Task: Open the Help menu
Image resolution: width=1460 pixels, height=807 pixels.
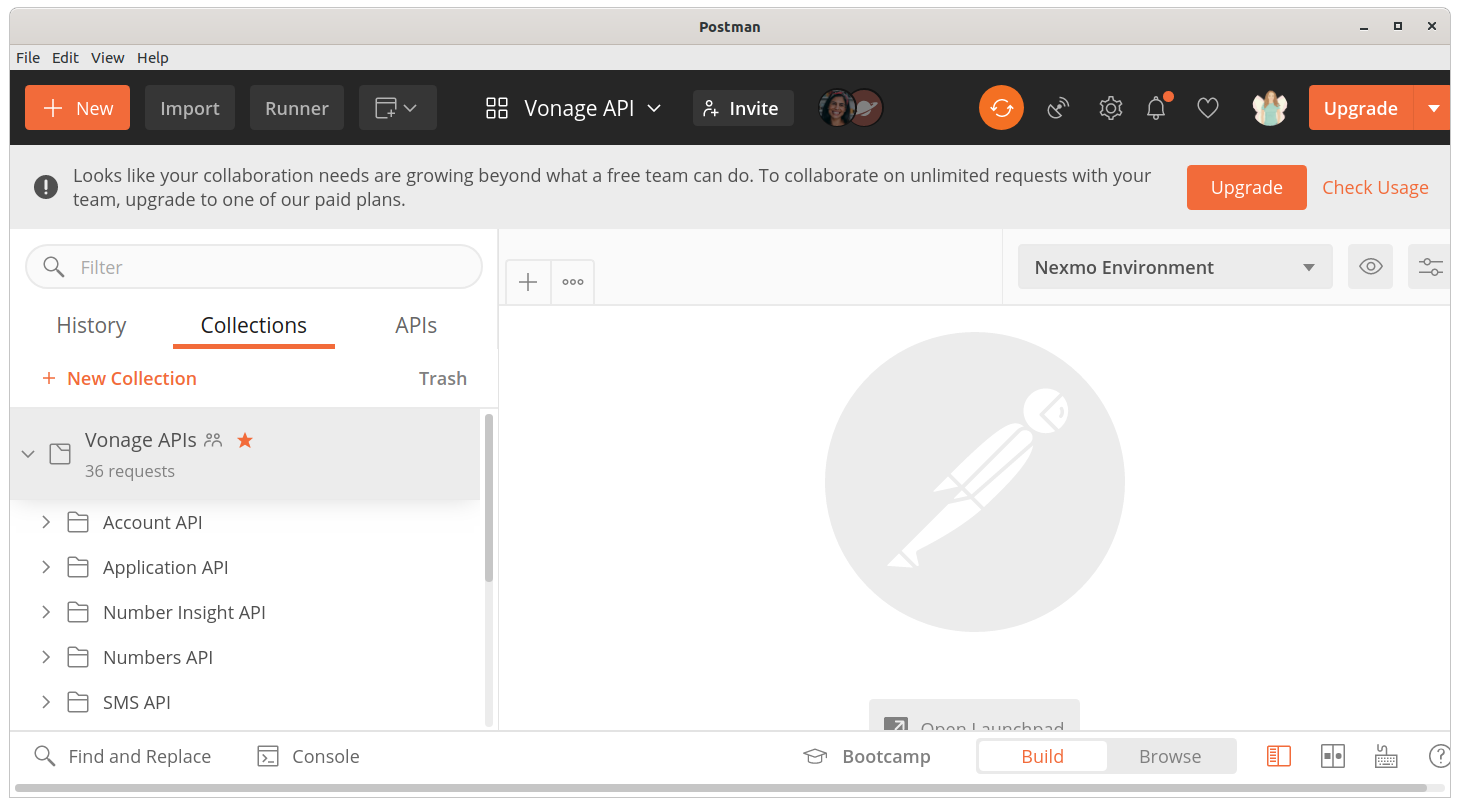Action: coord(153,58)
